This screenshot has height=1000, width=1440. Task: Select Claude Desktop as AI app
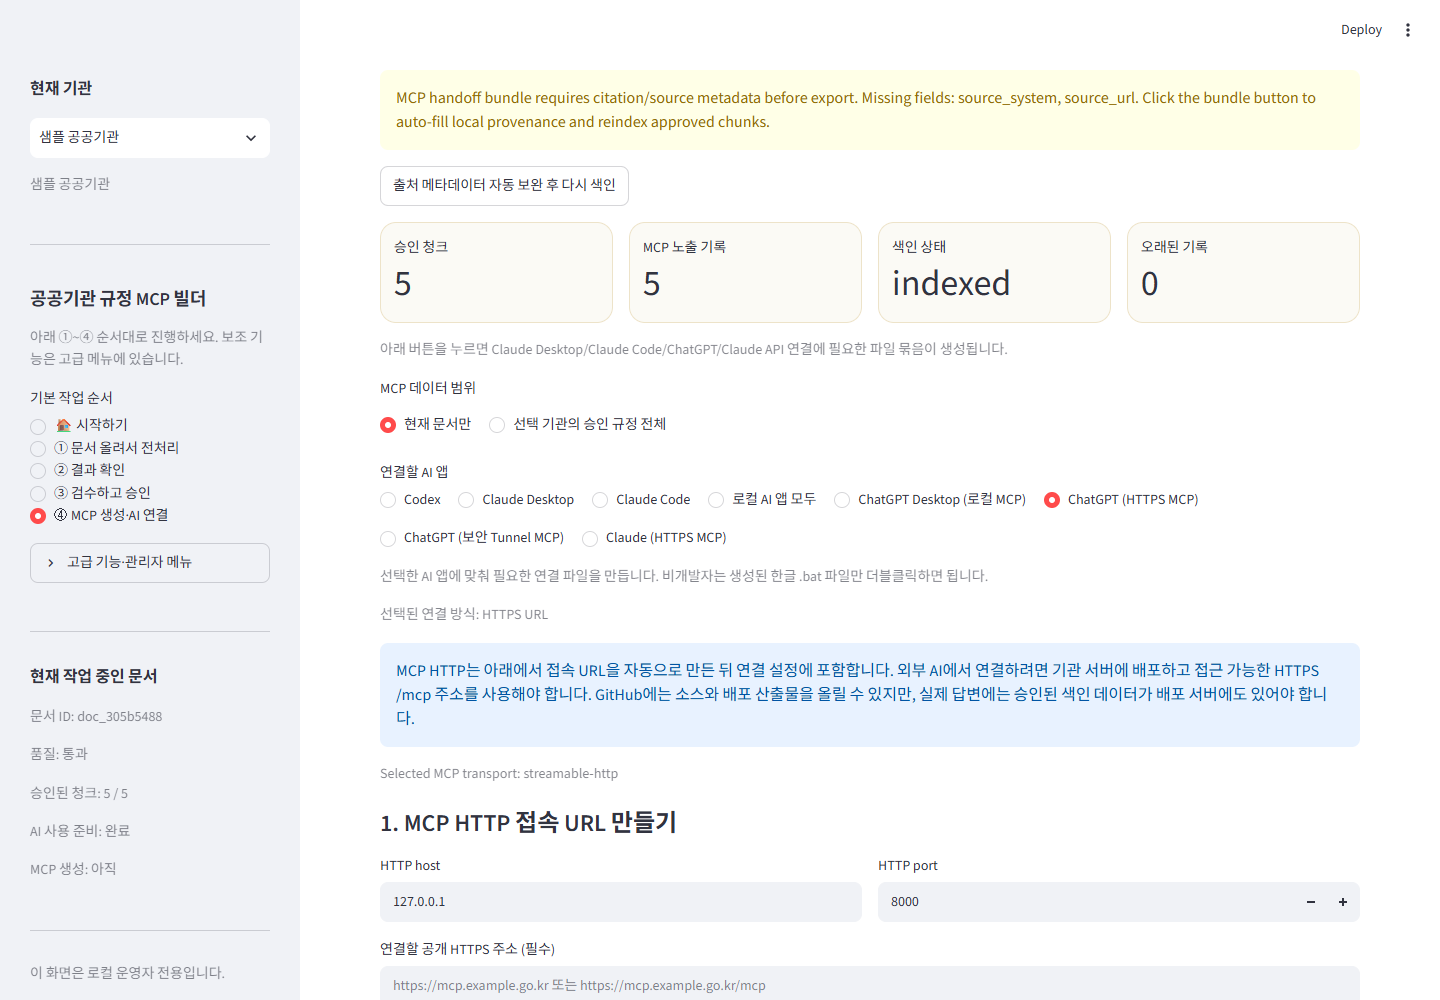[516, 500]
